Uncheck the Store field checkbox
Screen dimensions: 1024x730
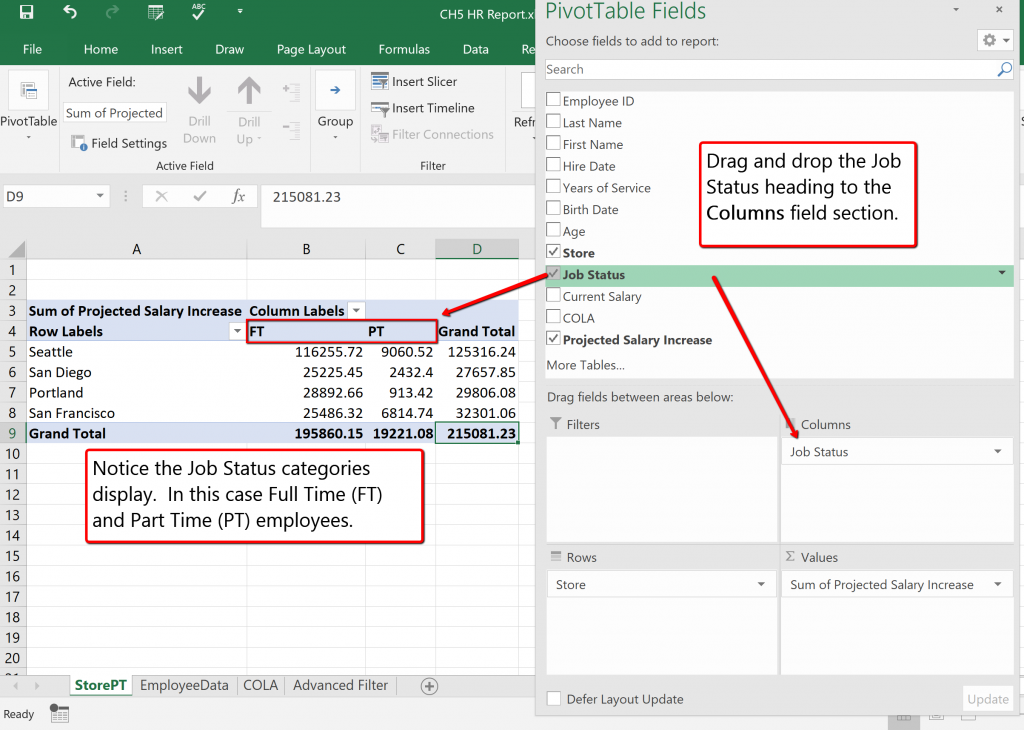(553, 253)
